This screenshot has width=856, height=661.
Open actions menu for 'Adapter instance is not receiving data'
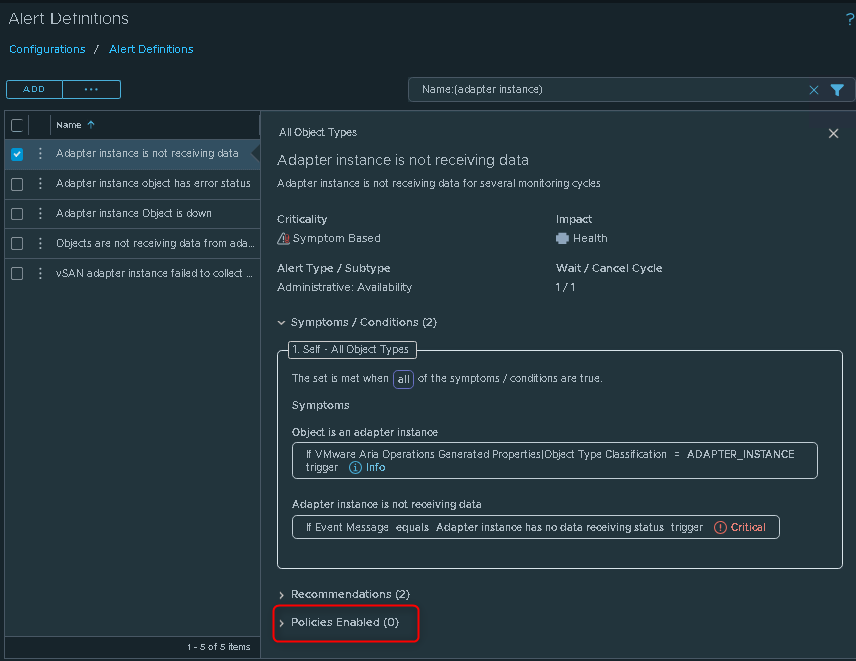point(41,154)
